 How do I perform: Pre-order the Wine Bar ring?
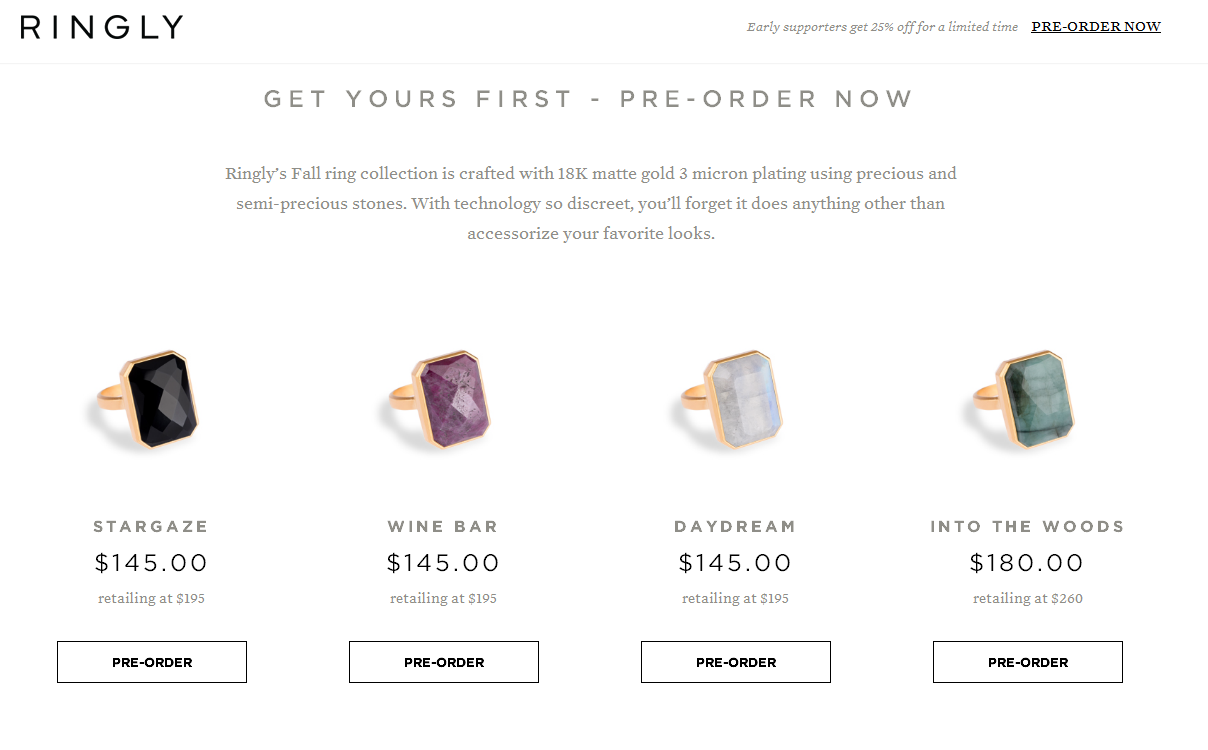point(444,662)
